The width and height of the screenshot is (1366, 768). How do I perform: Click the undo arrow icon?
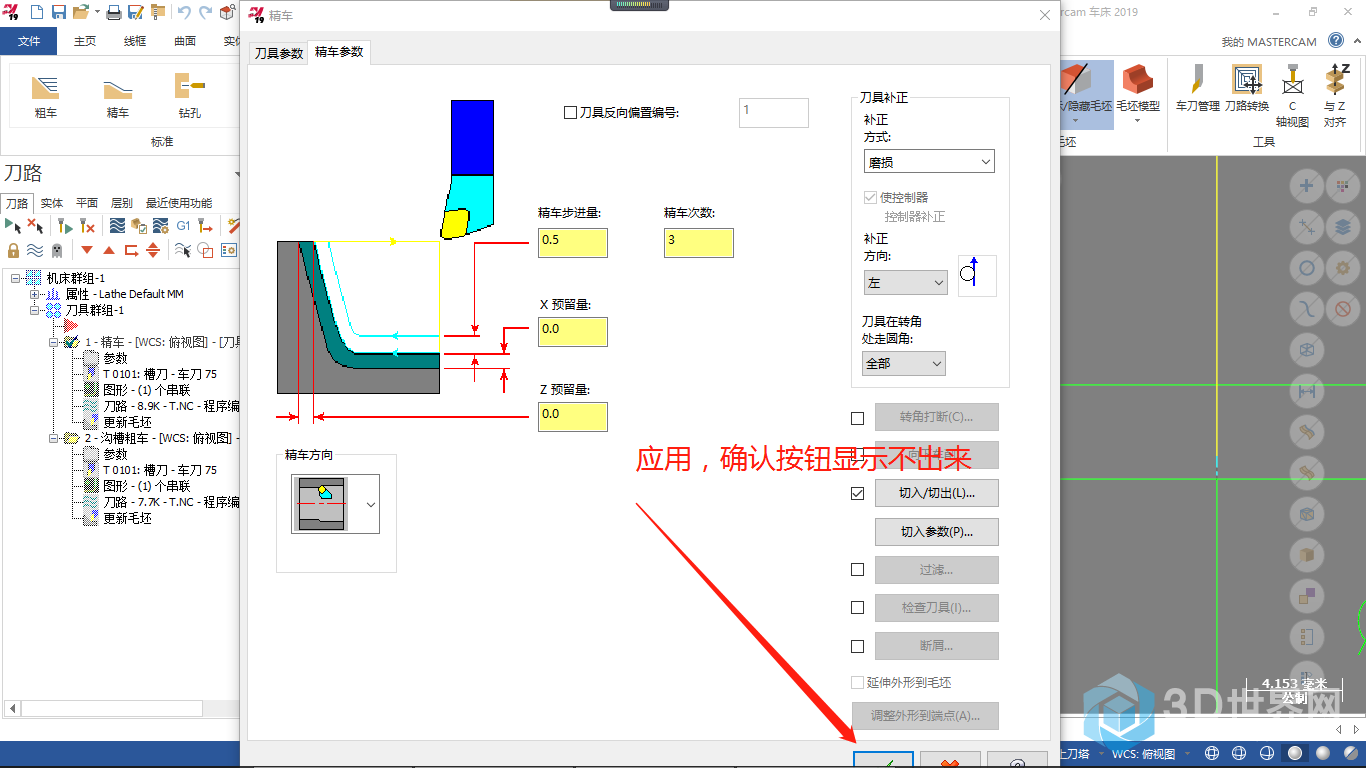tap(184, 13)
